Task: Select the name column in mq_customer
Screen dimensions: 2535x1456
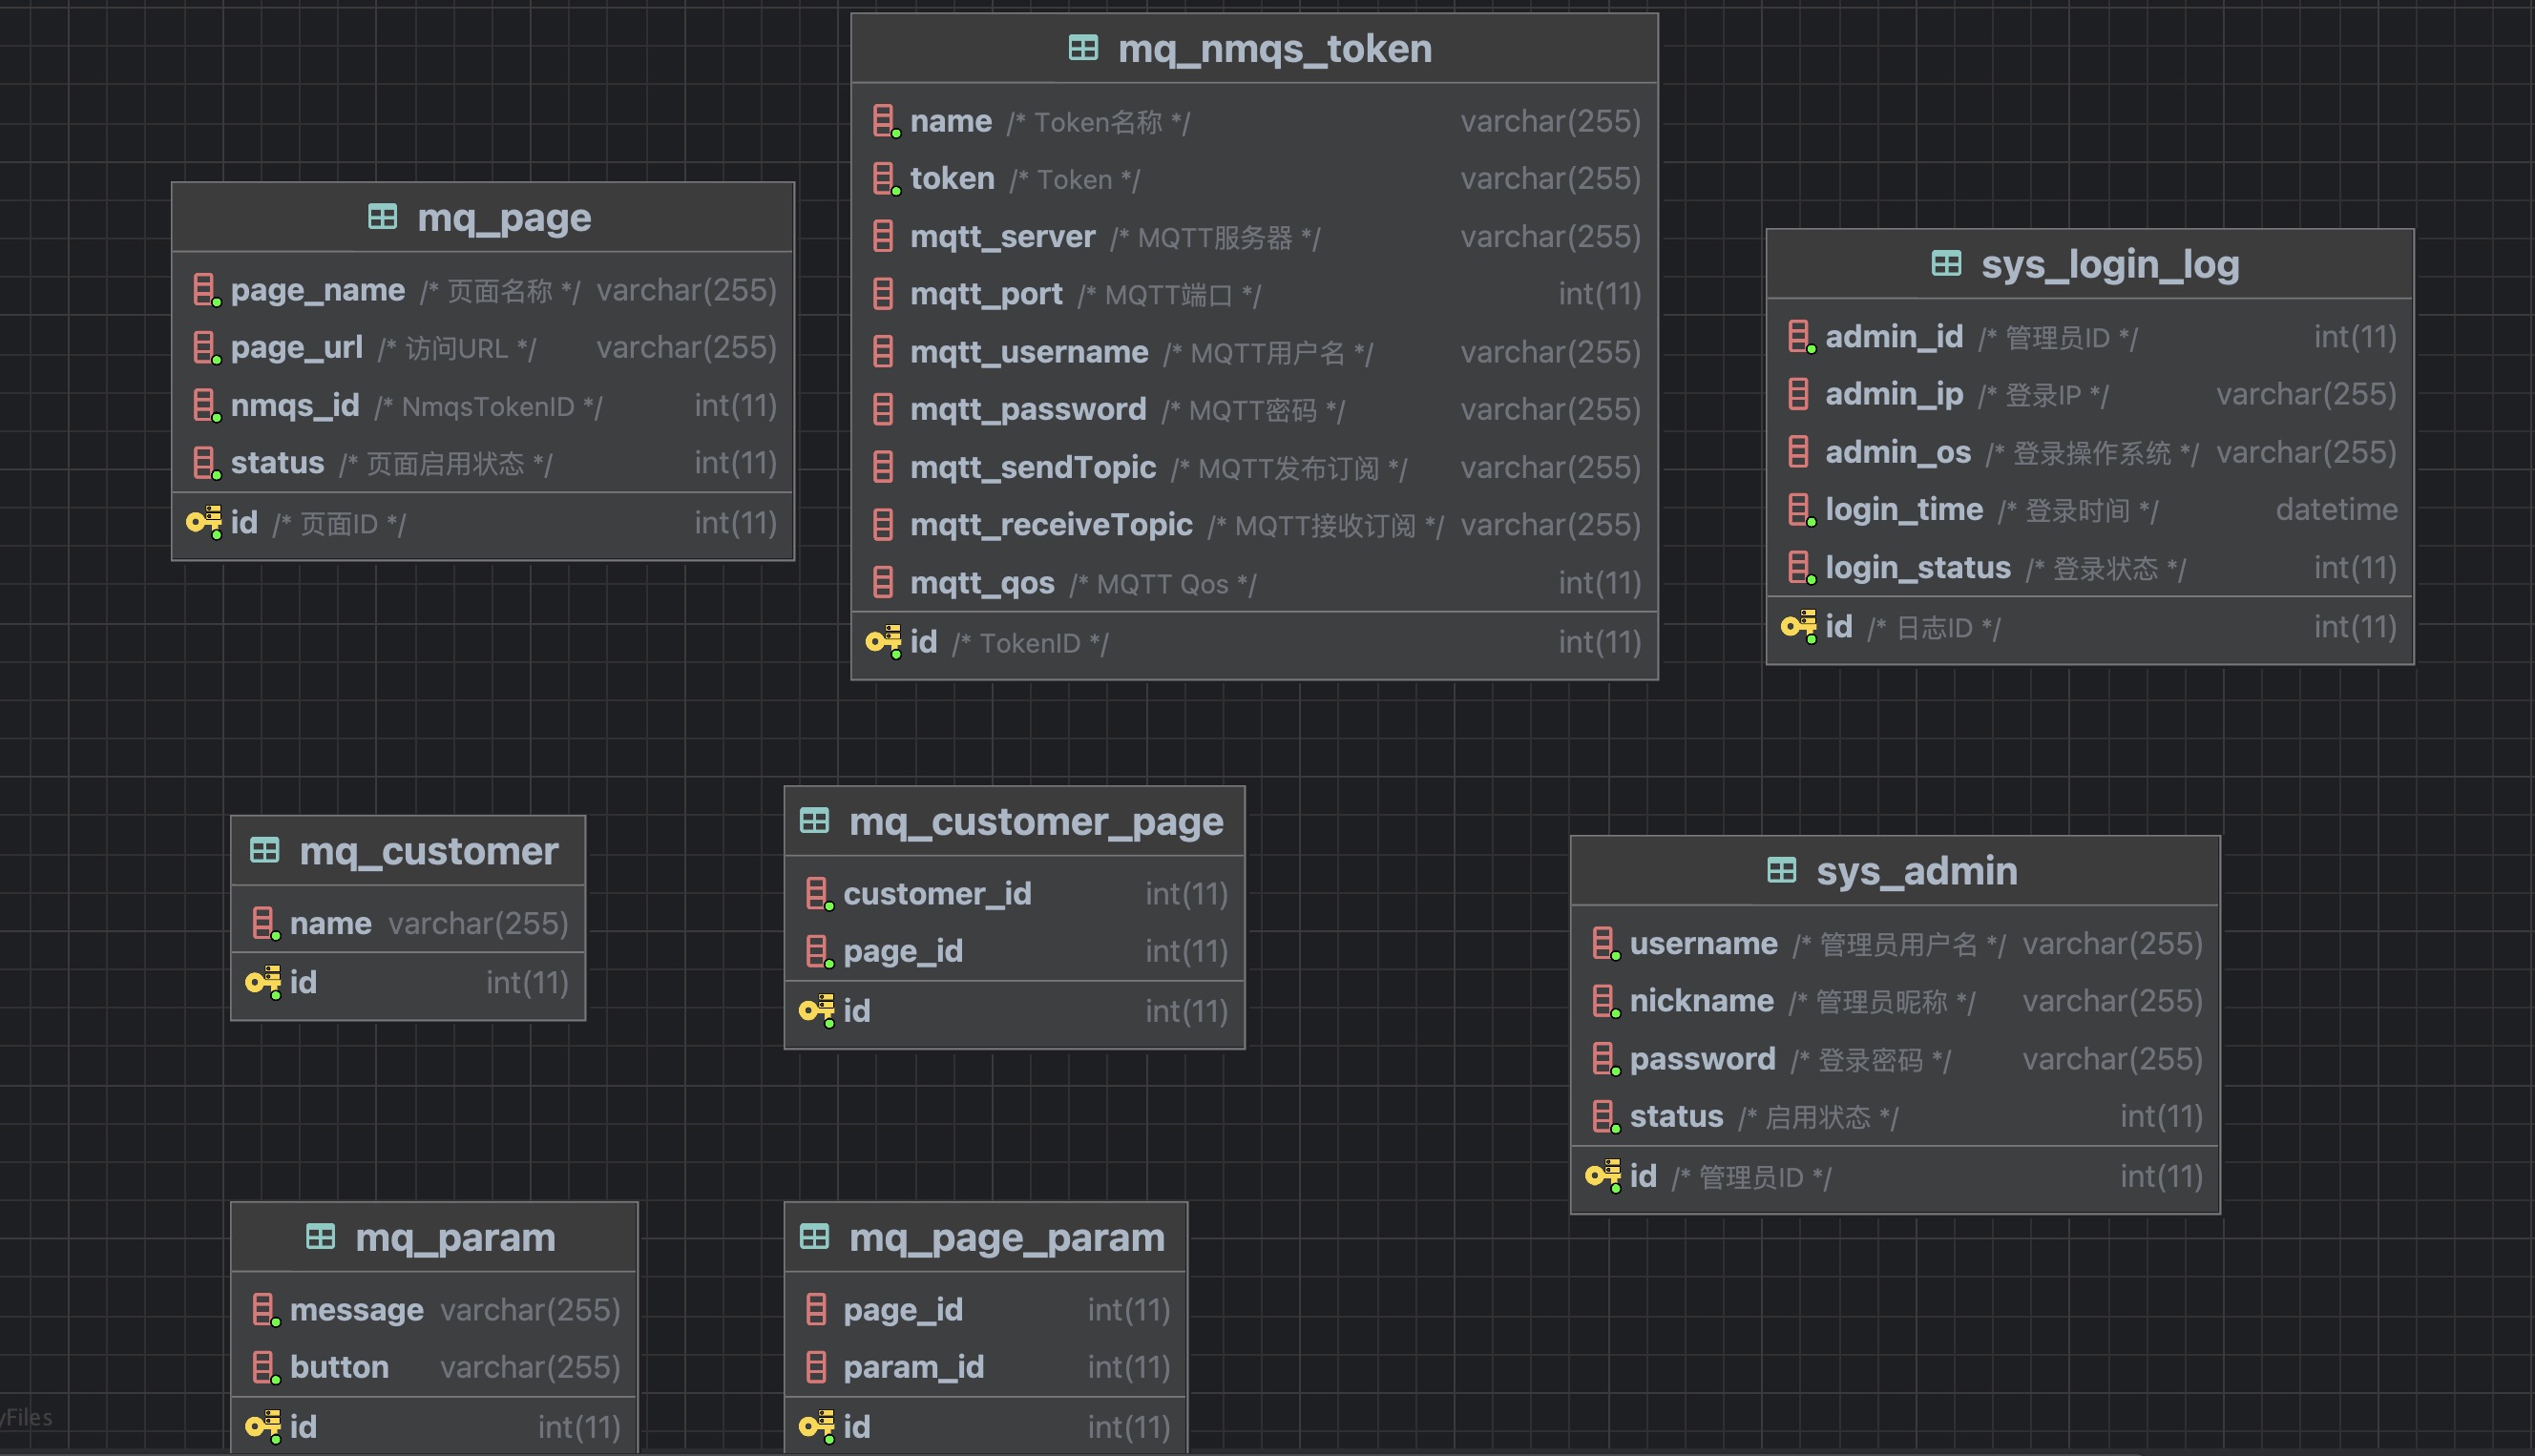Action: [408, 923]
